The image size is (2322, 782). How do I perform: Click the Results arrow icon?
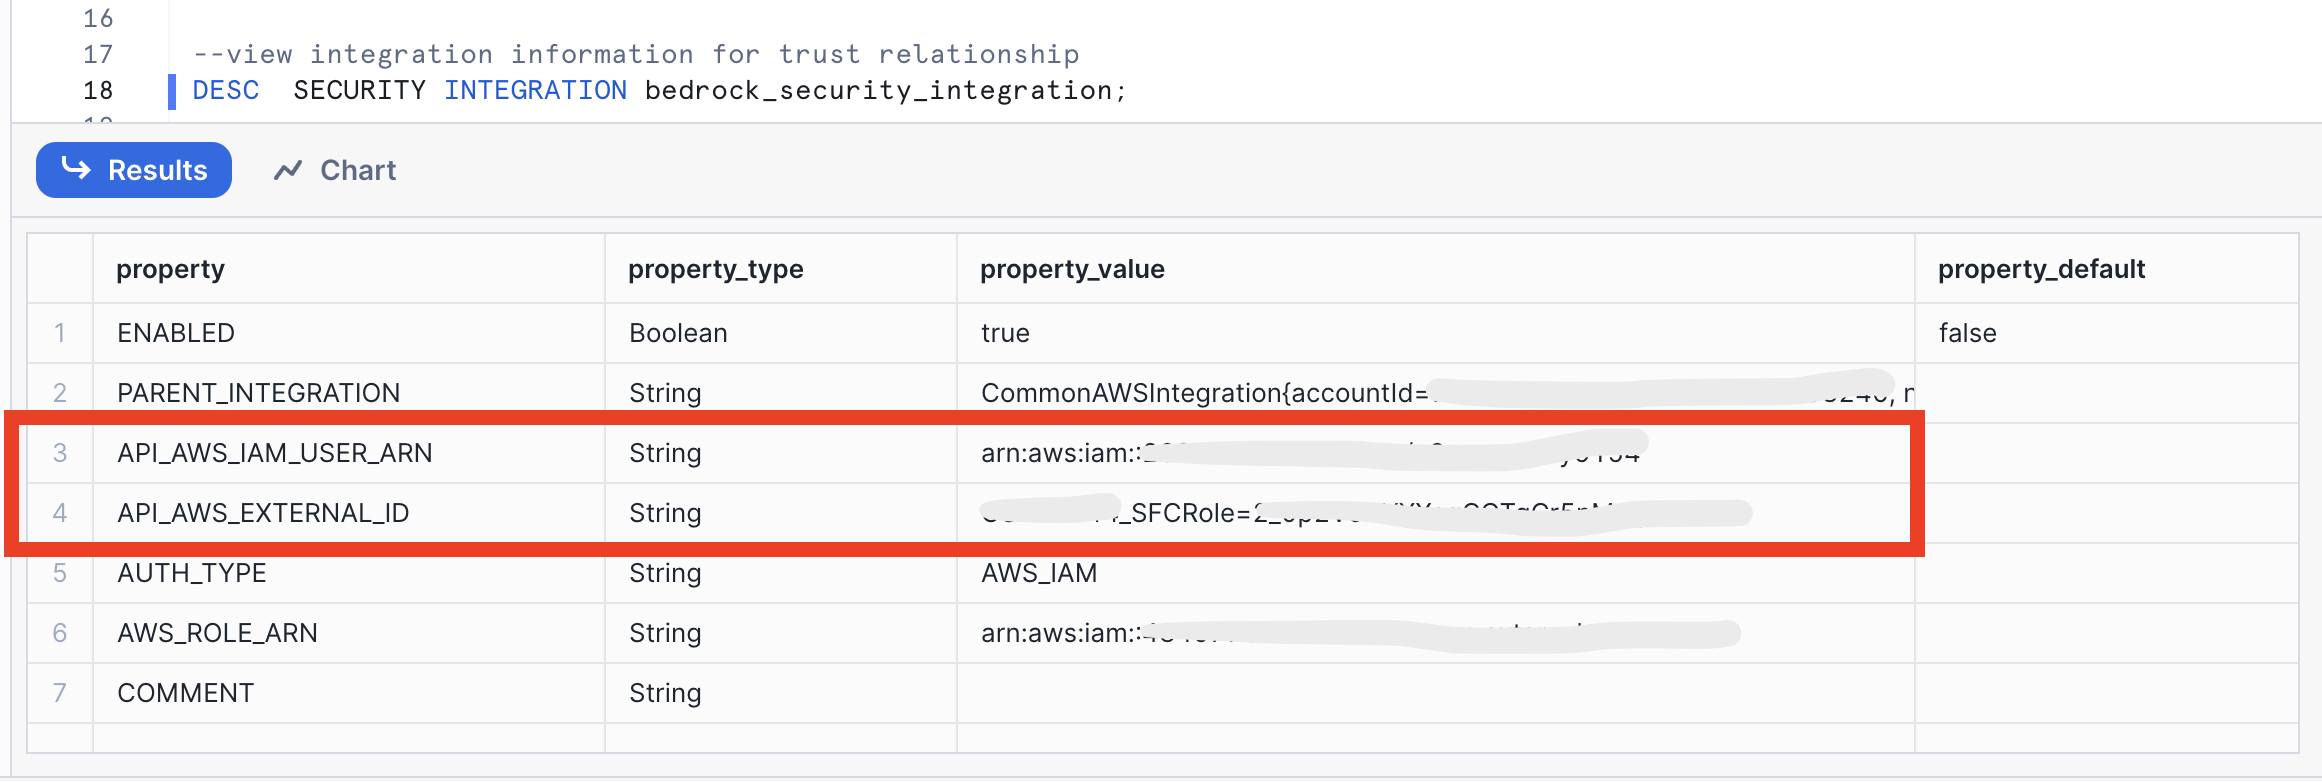coord(76,169)
